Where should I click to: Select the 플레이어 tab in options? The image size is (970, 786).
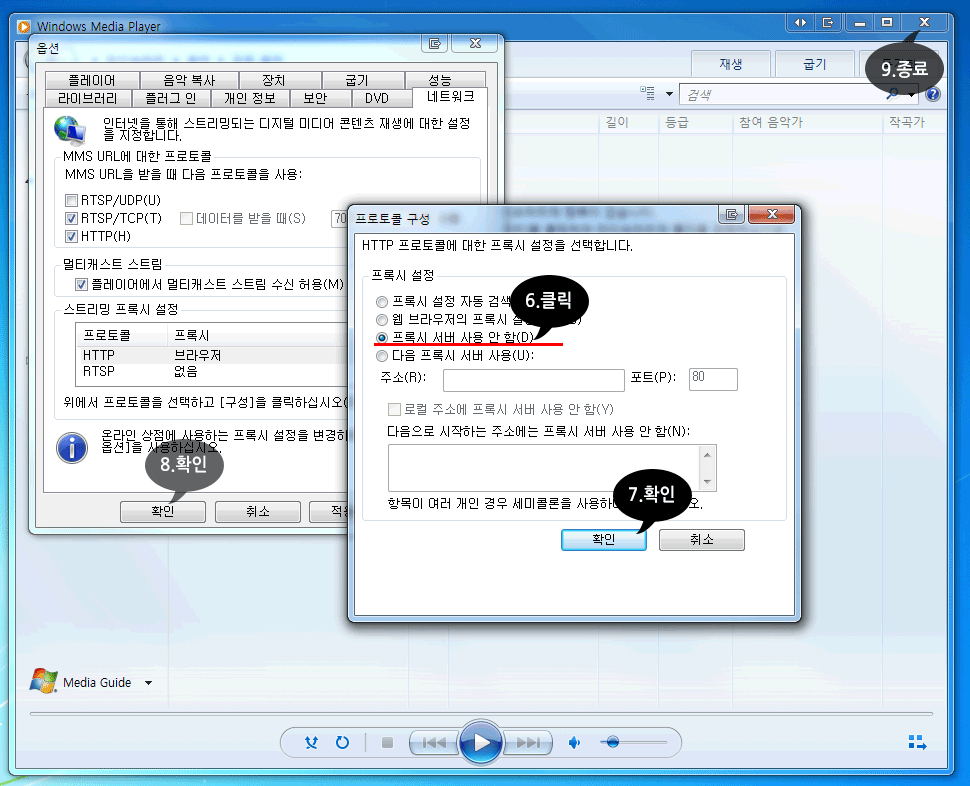coord(92,80)
